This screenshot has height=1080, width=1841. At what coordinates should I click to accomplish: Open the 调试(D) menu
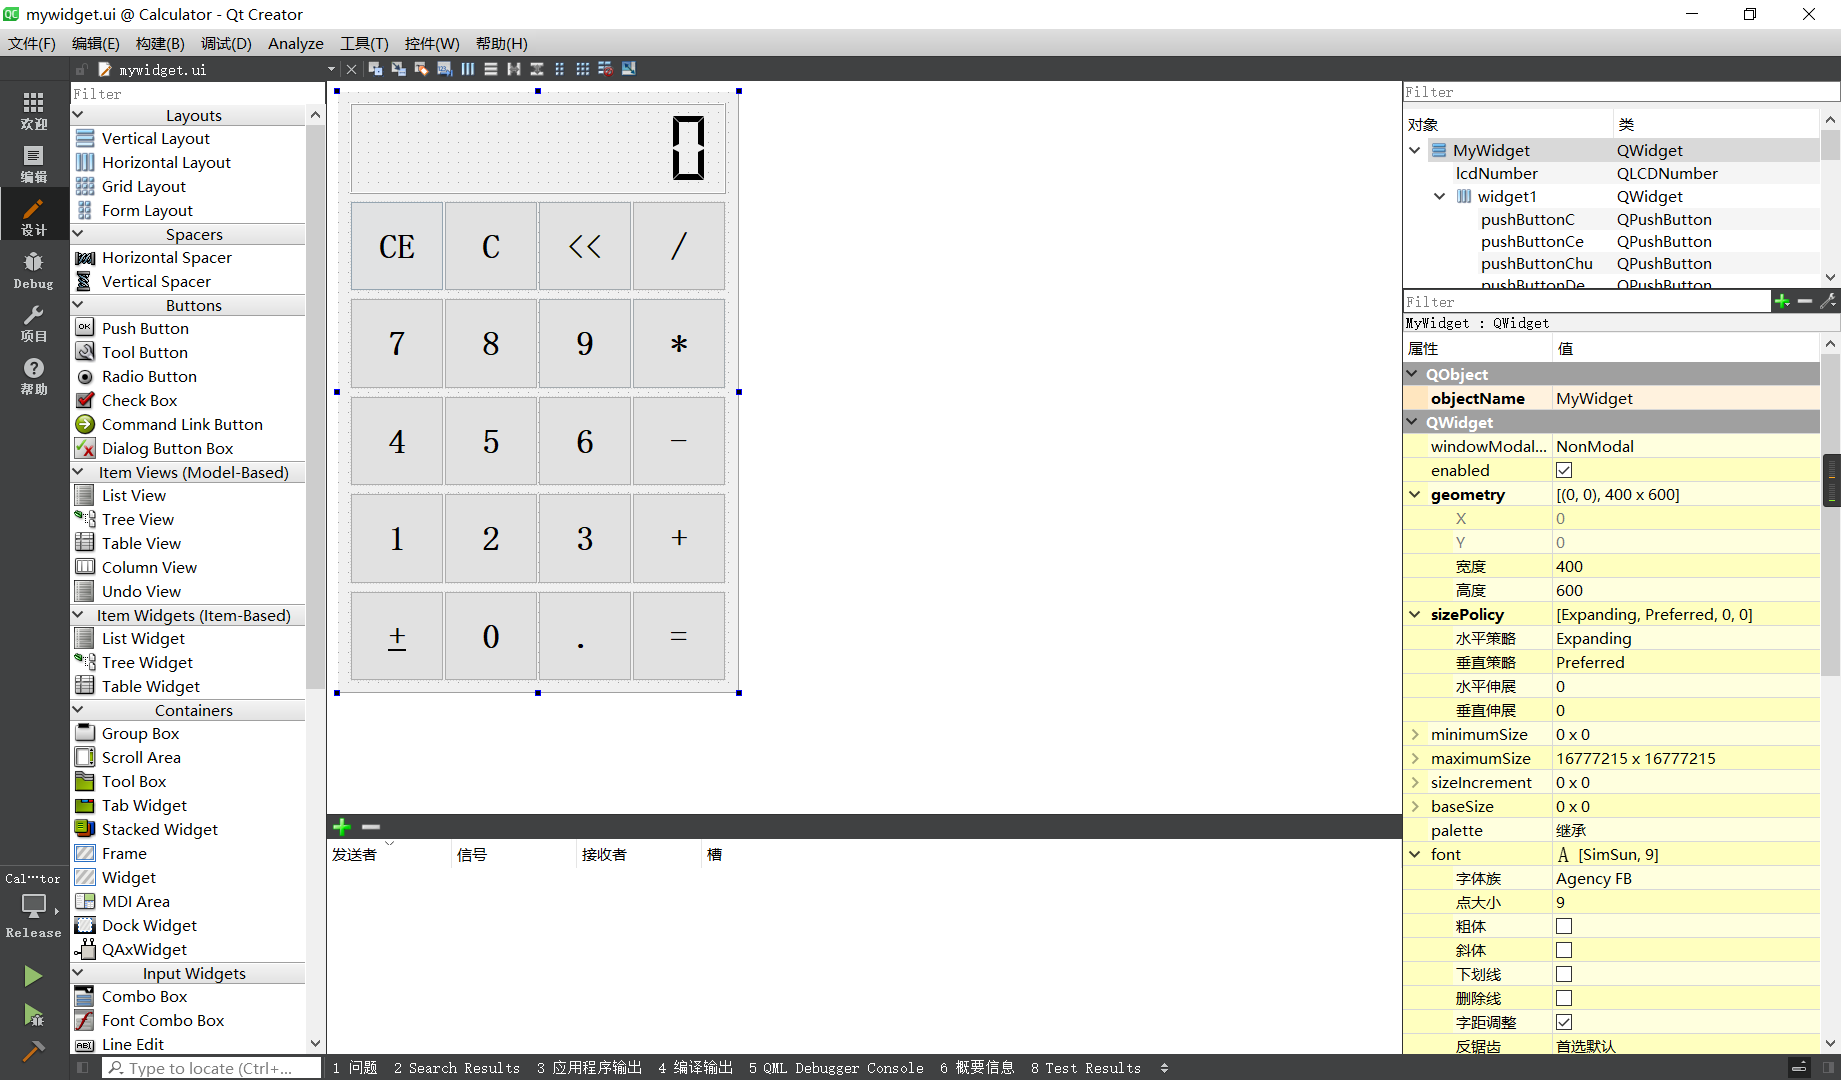click(226, 43)
